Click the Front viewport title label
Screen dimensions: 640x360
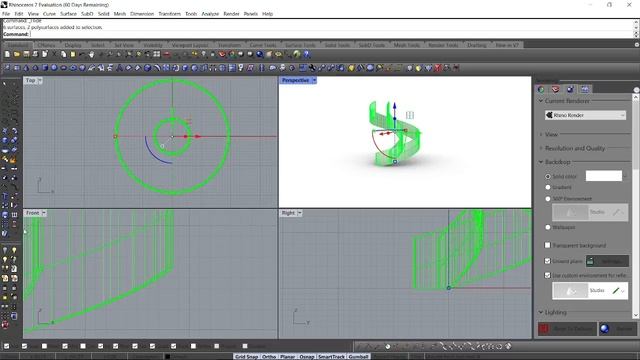click(32, 213)
